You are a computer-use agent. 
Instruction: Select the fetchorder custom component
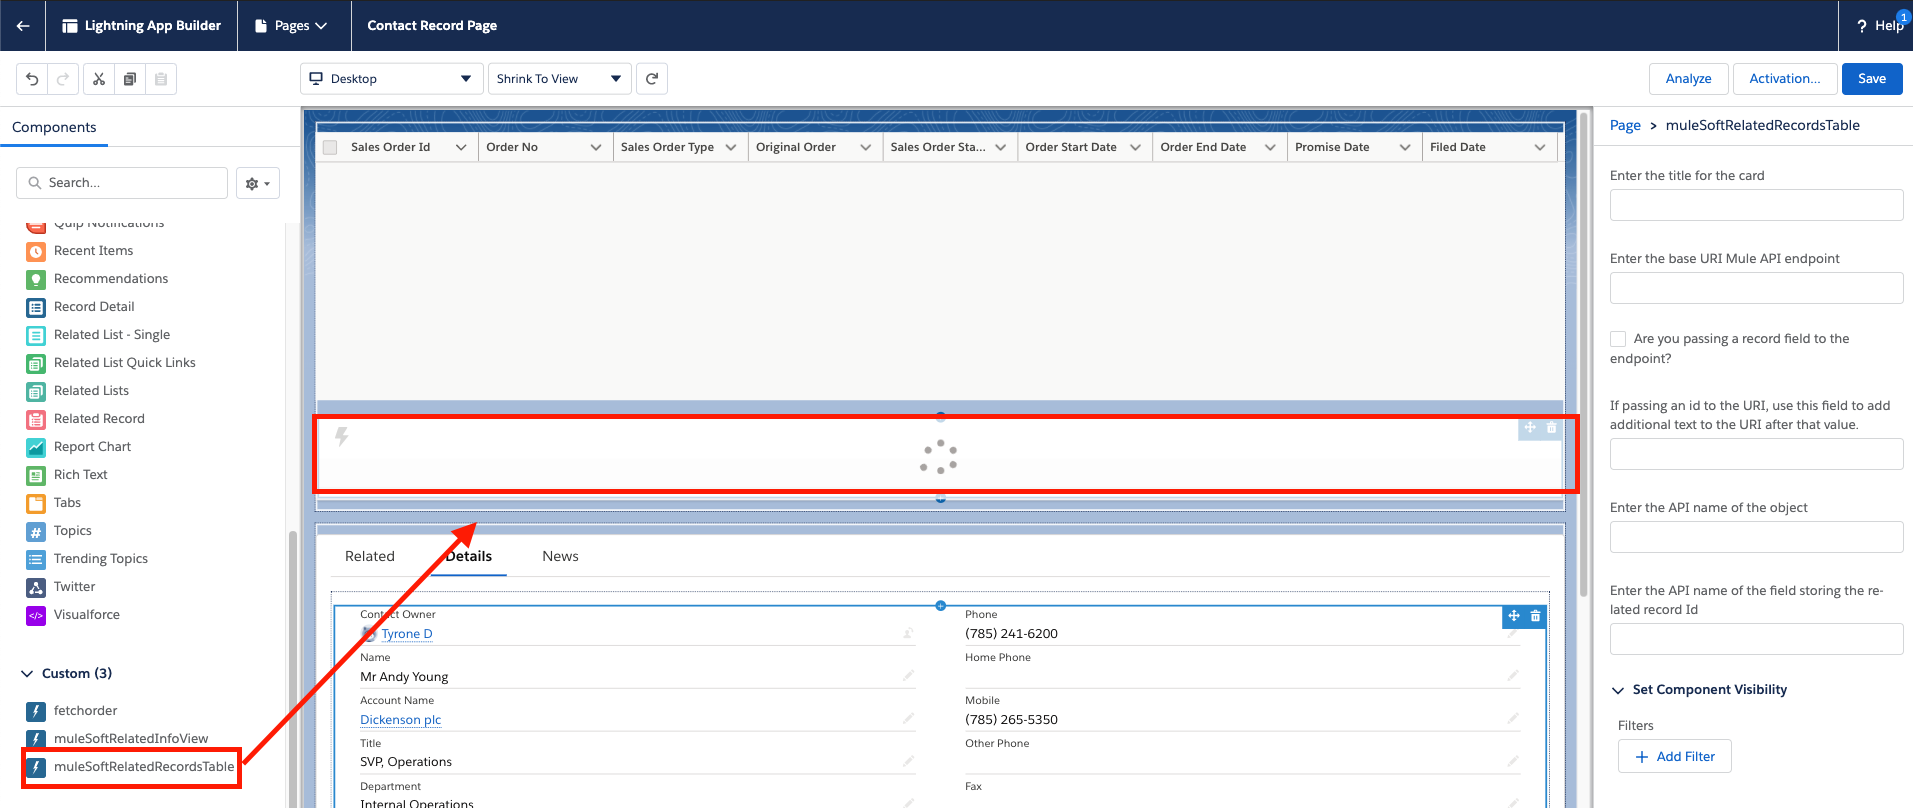click(85, 711)
